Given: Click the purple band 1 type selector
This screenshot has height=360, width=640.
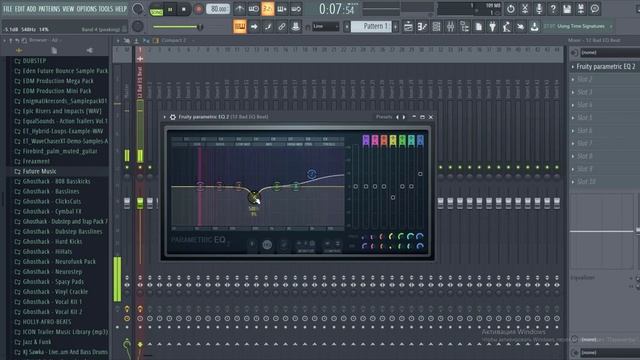Looking at the screenshot, I should click(366, 140).
